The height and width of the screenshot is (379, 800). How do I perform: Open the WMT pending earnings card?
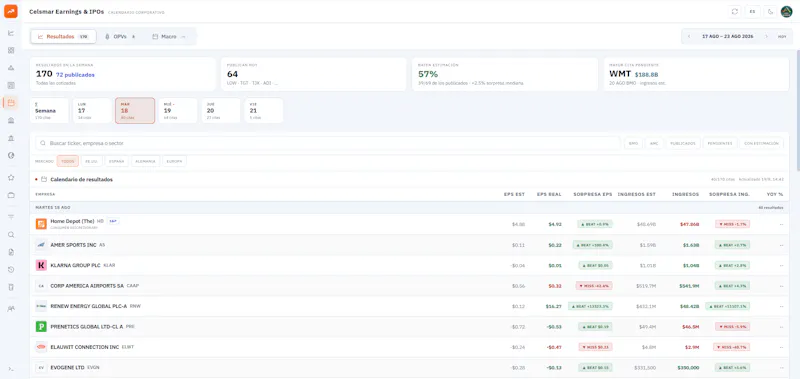696,74
